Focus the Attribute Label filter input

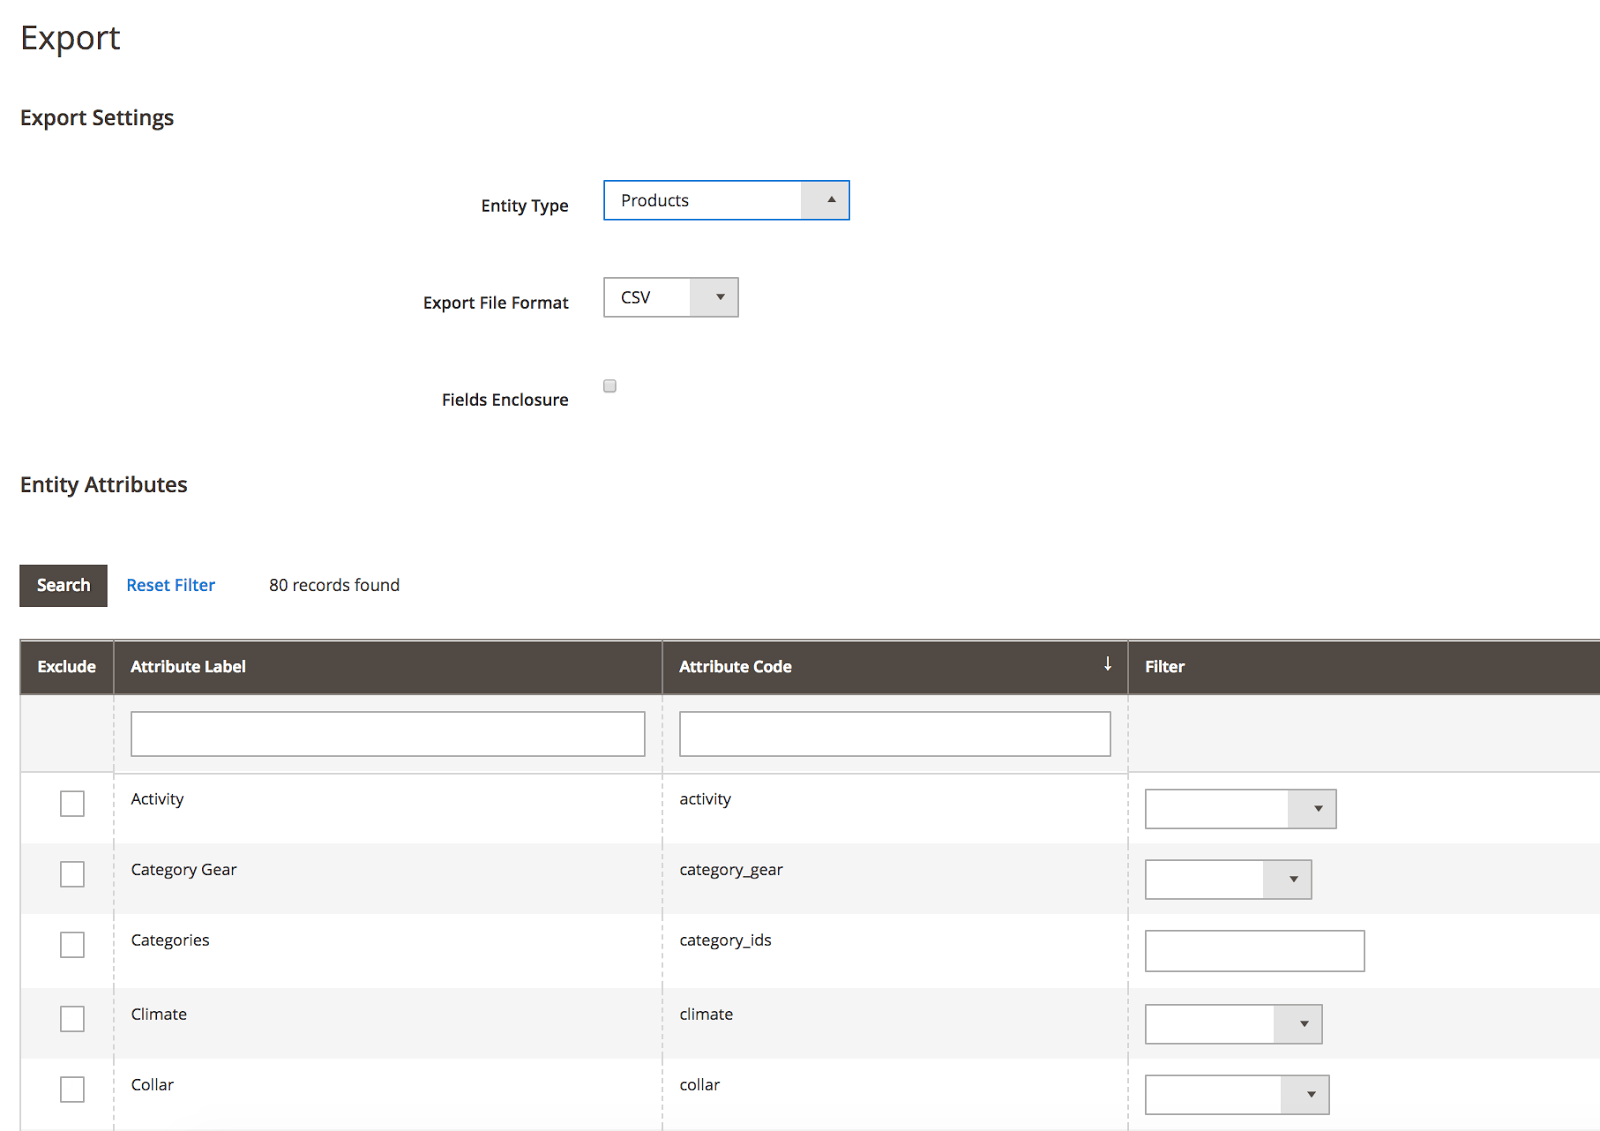[388, 734]
